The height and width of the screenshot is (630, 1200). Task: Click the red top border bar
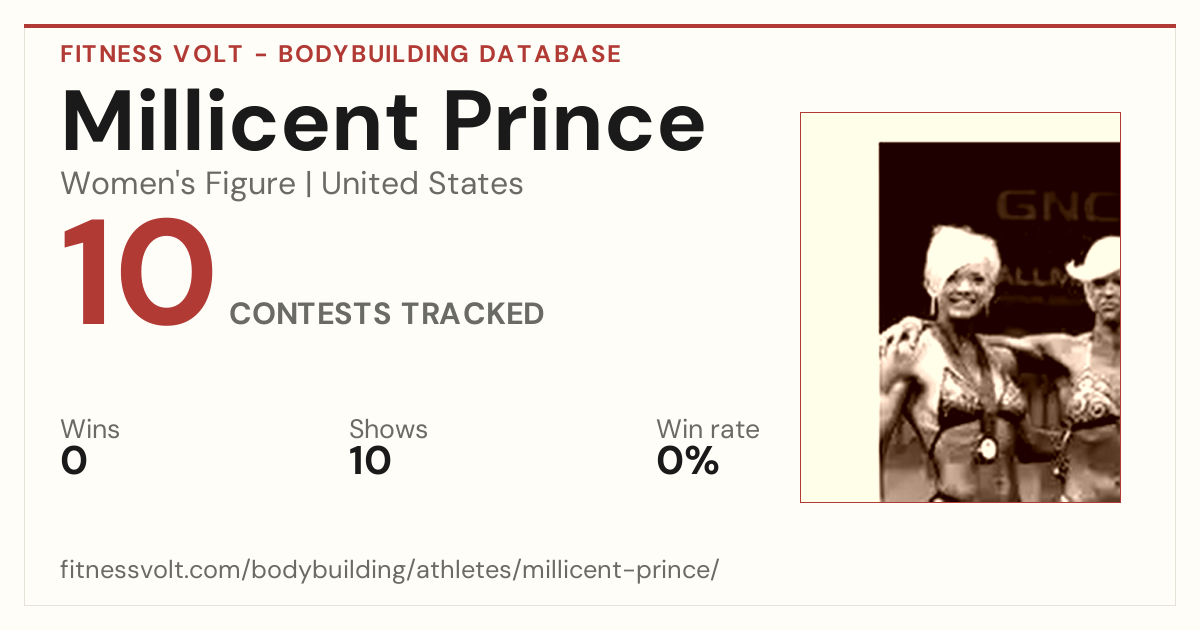tap(600, 26)
